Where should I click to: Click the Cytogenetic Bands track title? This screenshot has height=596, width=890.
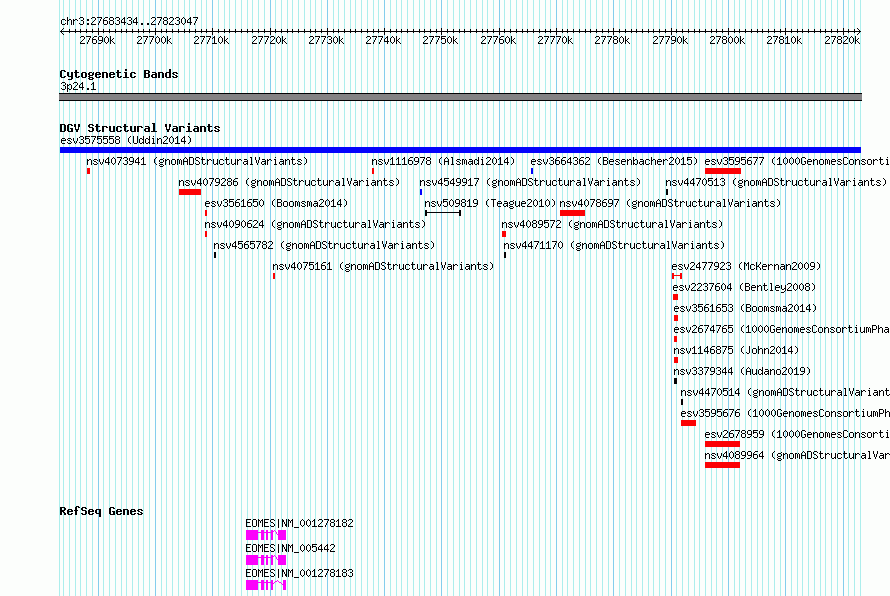pos(119,74)
